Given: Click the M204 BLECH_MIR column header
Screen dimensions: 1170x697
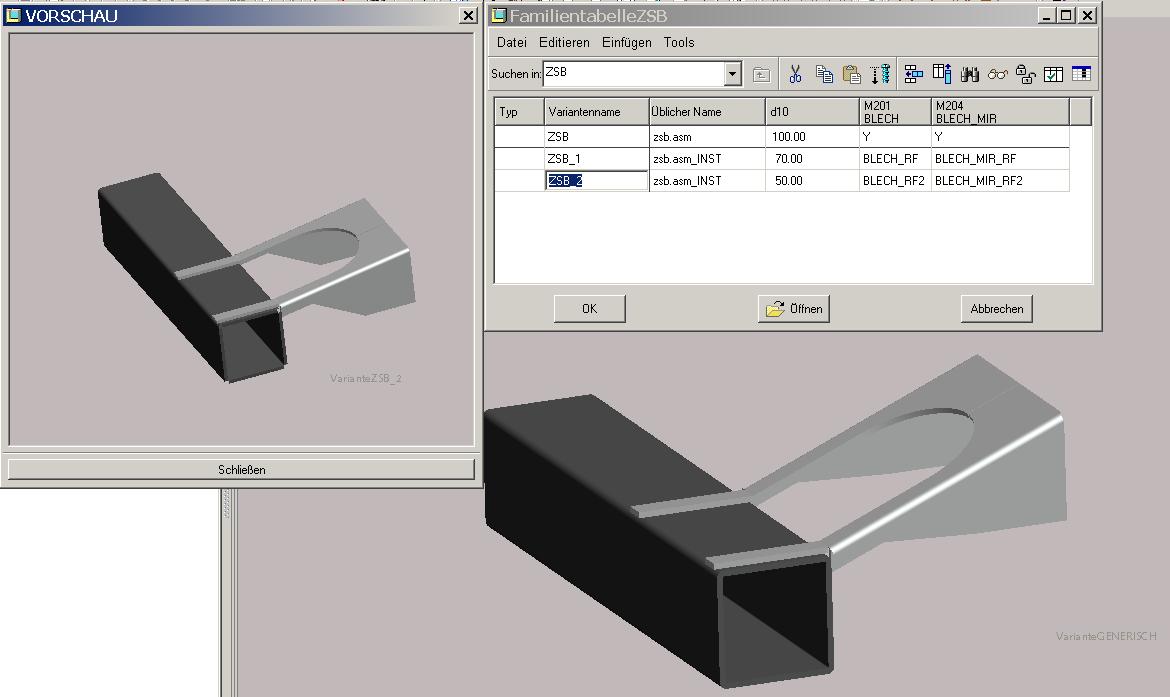Looking at the screenshot, I should (x=1001, y=112).
